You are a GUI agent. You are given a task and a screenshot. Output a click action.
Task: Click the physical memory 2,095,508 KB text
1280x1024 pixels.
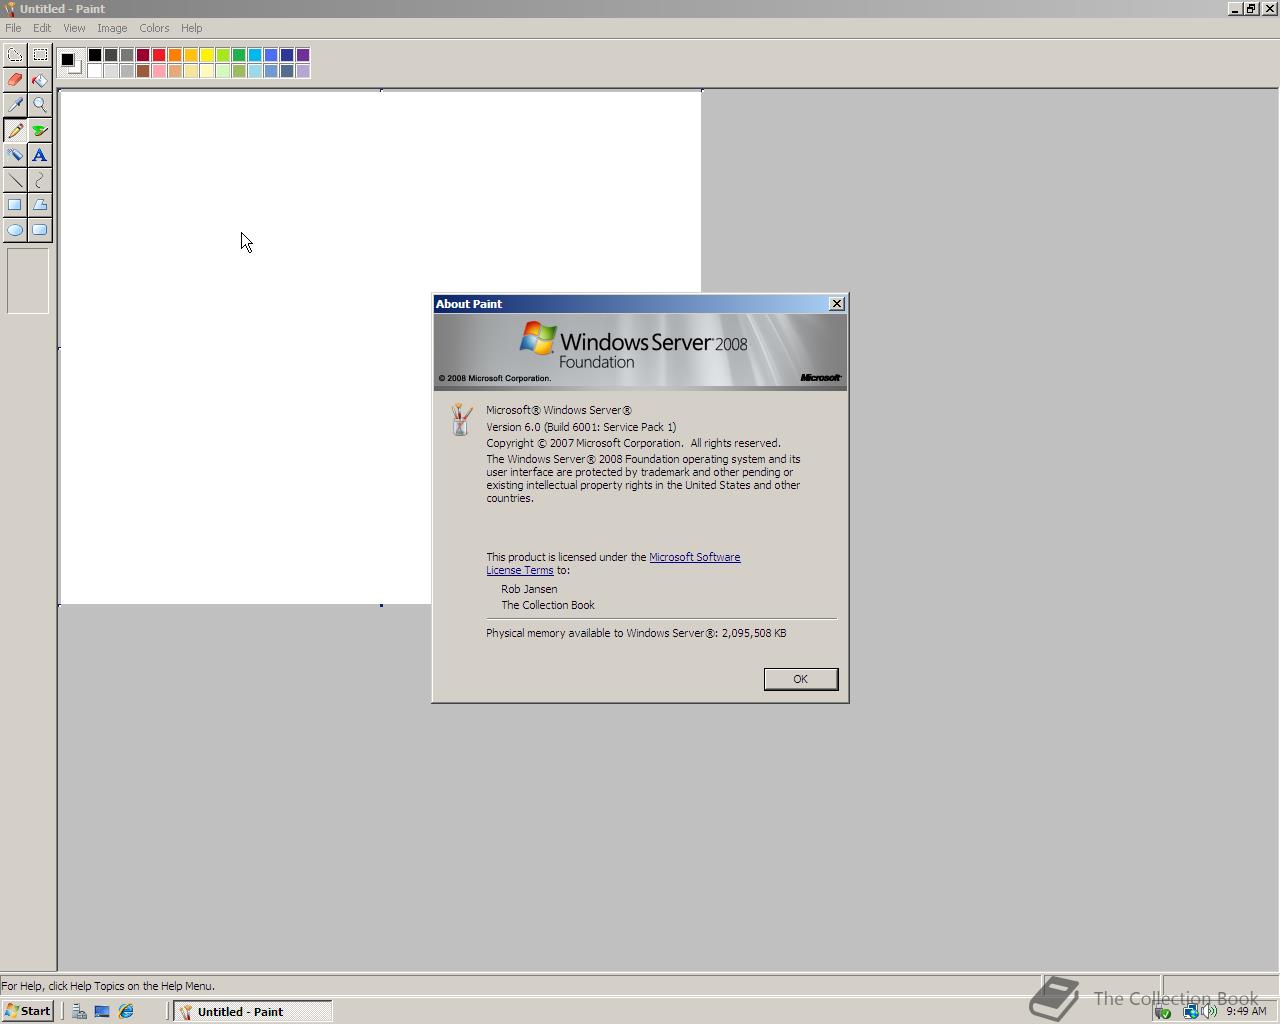[x=636, y=633]
